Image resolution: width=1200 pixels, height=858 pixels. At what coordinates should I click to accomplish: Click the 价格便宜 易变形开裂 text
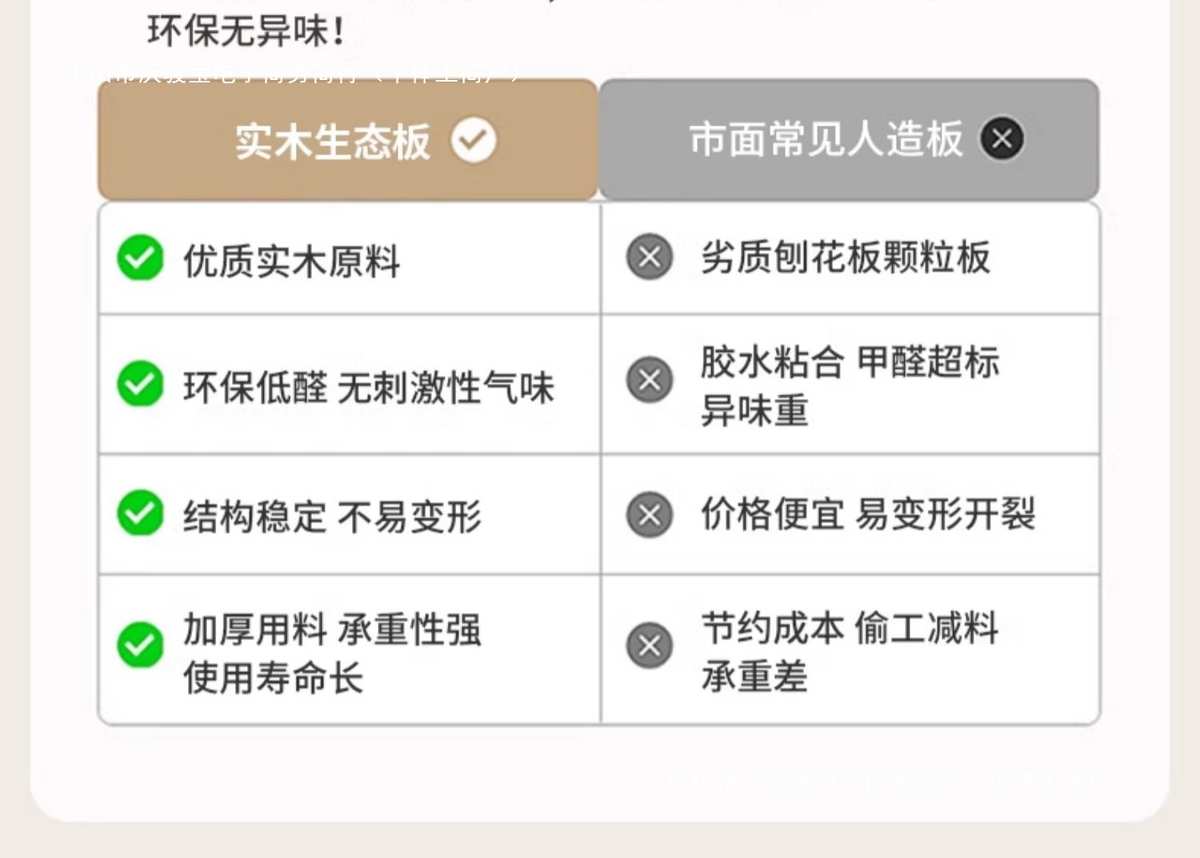868,515
